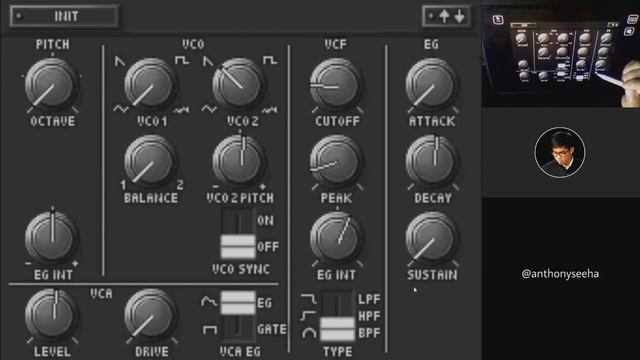The height and width of the screenshot is (360, 640).
Task: Toggle the VCO SYNC switch
Action: point(238,234)
